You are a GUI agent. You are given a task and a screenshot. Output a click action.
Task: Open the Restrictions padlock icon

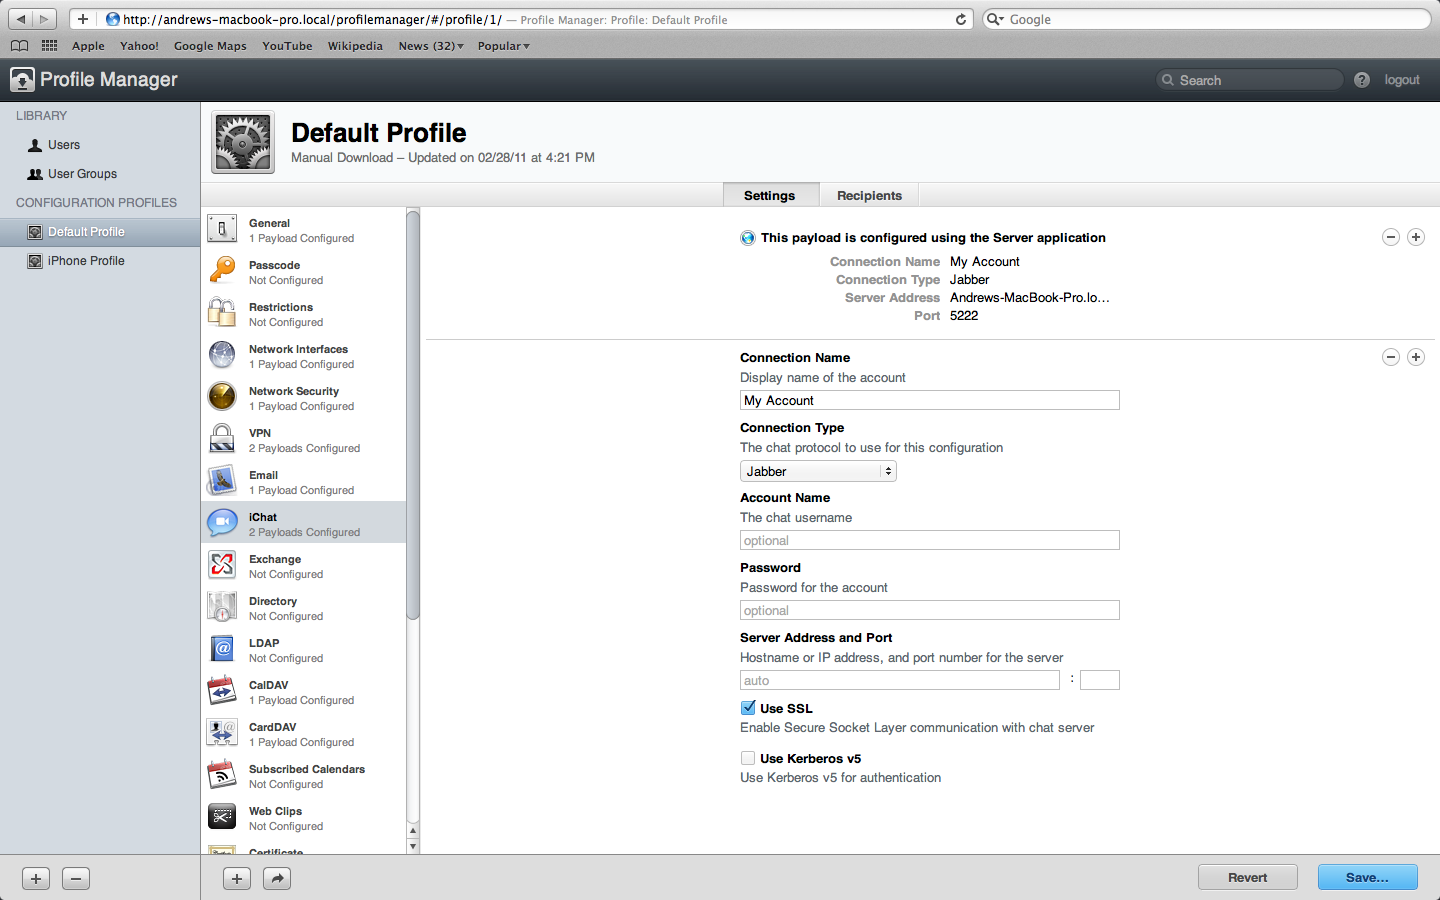[x=222, y=313]
